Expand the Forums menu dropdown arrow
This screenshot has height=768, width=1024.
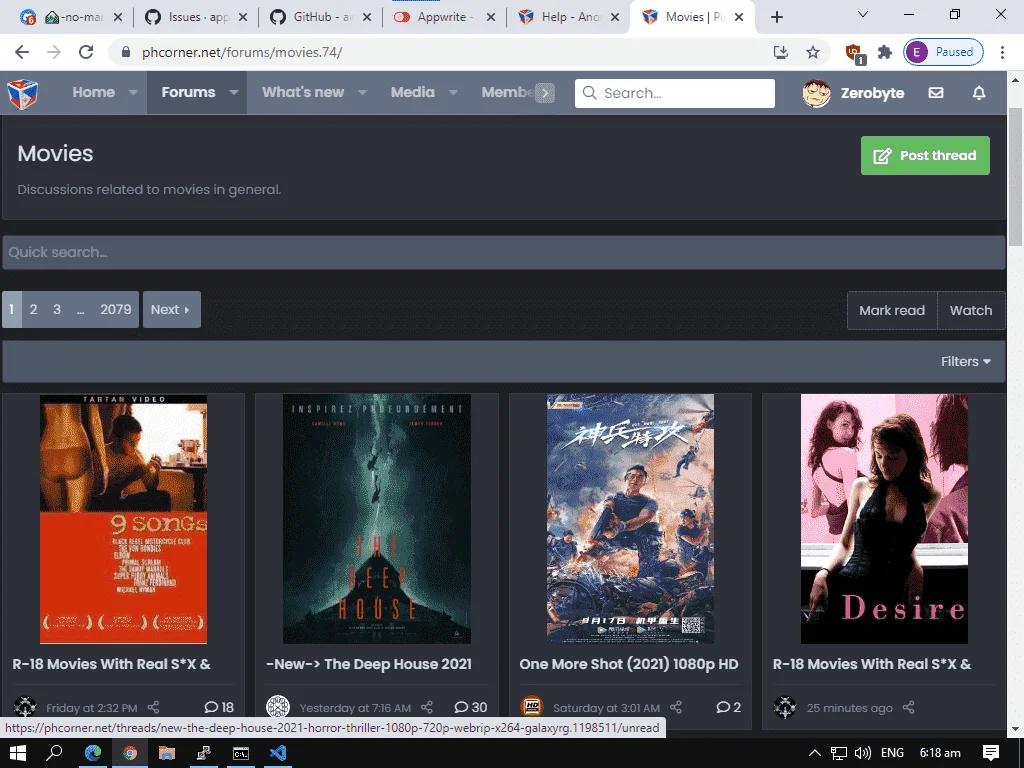tap(233, 93)
